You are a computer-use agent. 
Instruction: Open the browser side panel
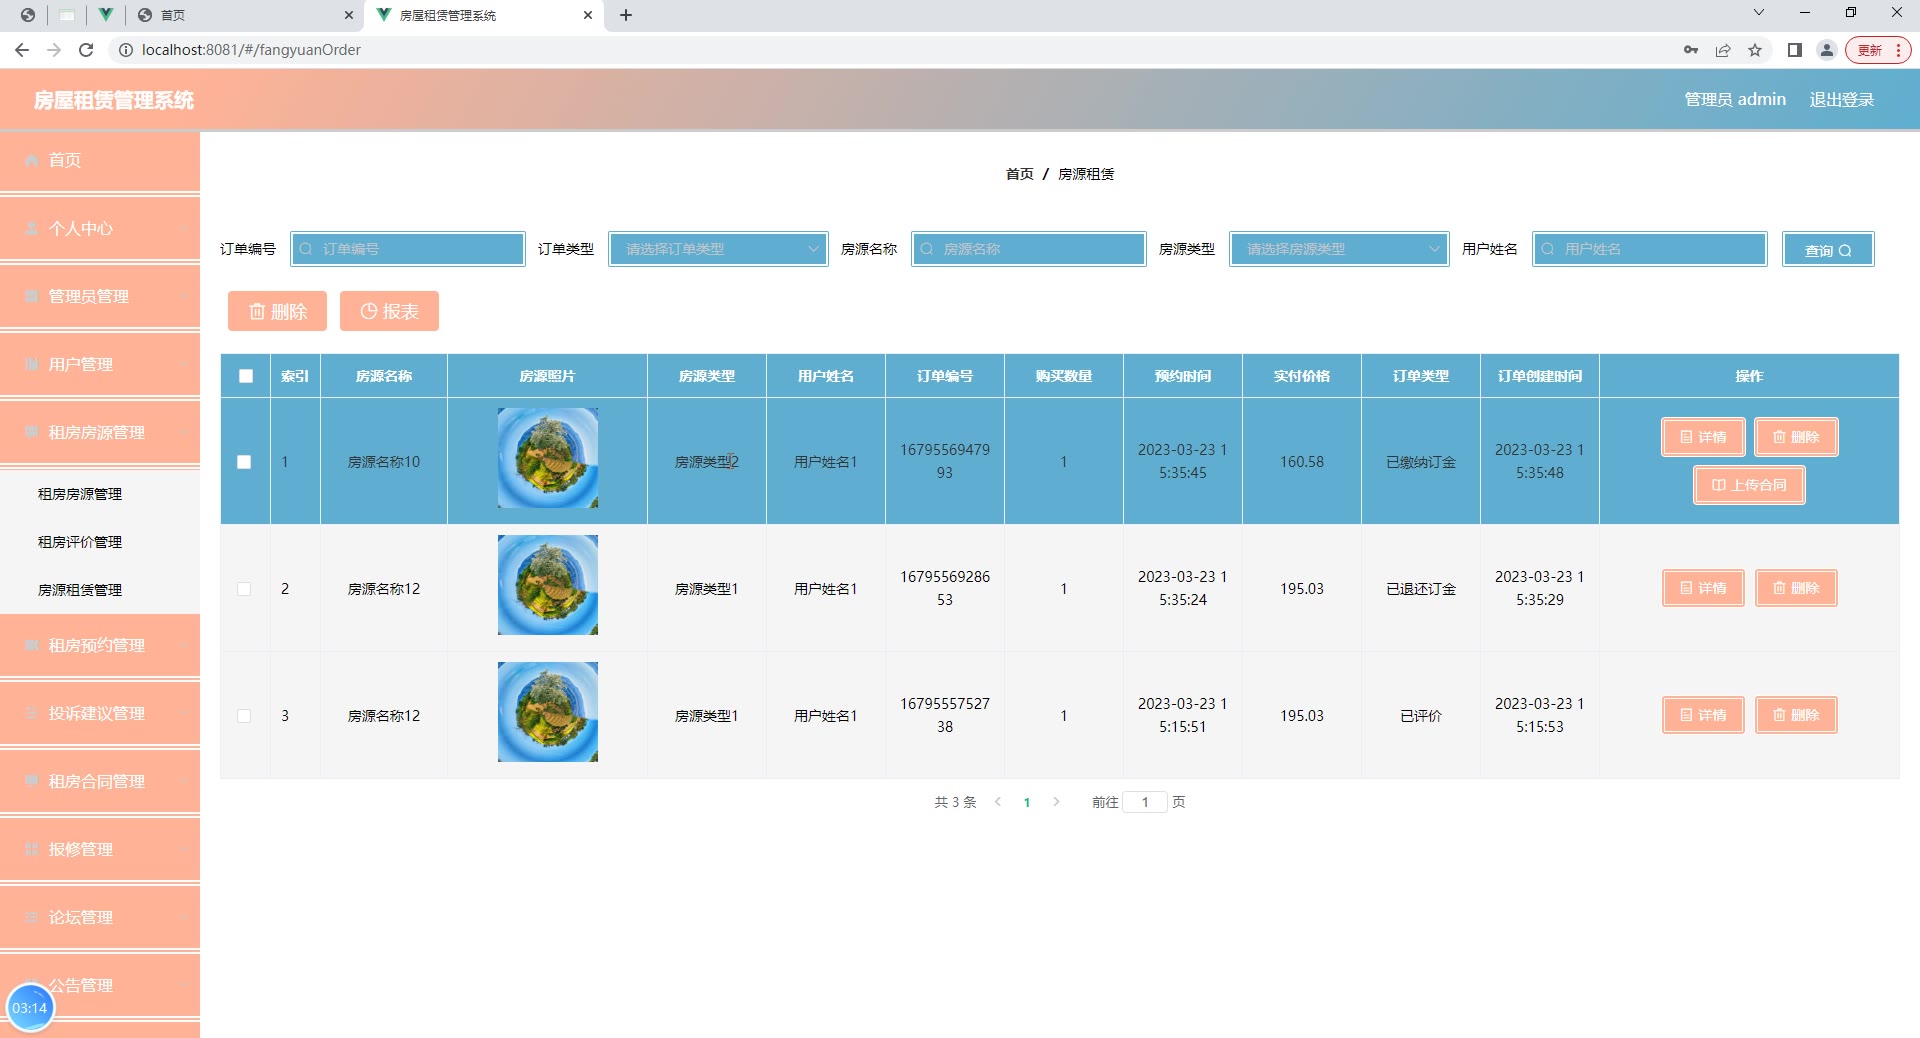(1795, 50)
